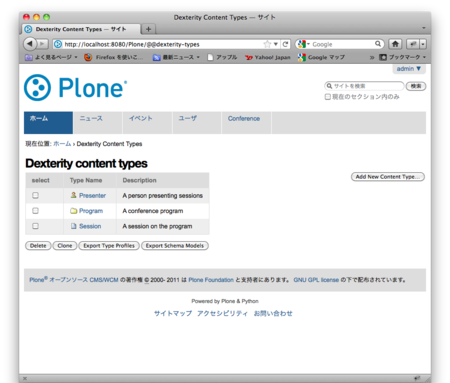Open the ユーザ navigation tab
Screen dimensions: 450x383
coord(197,123)
